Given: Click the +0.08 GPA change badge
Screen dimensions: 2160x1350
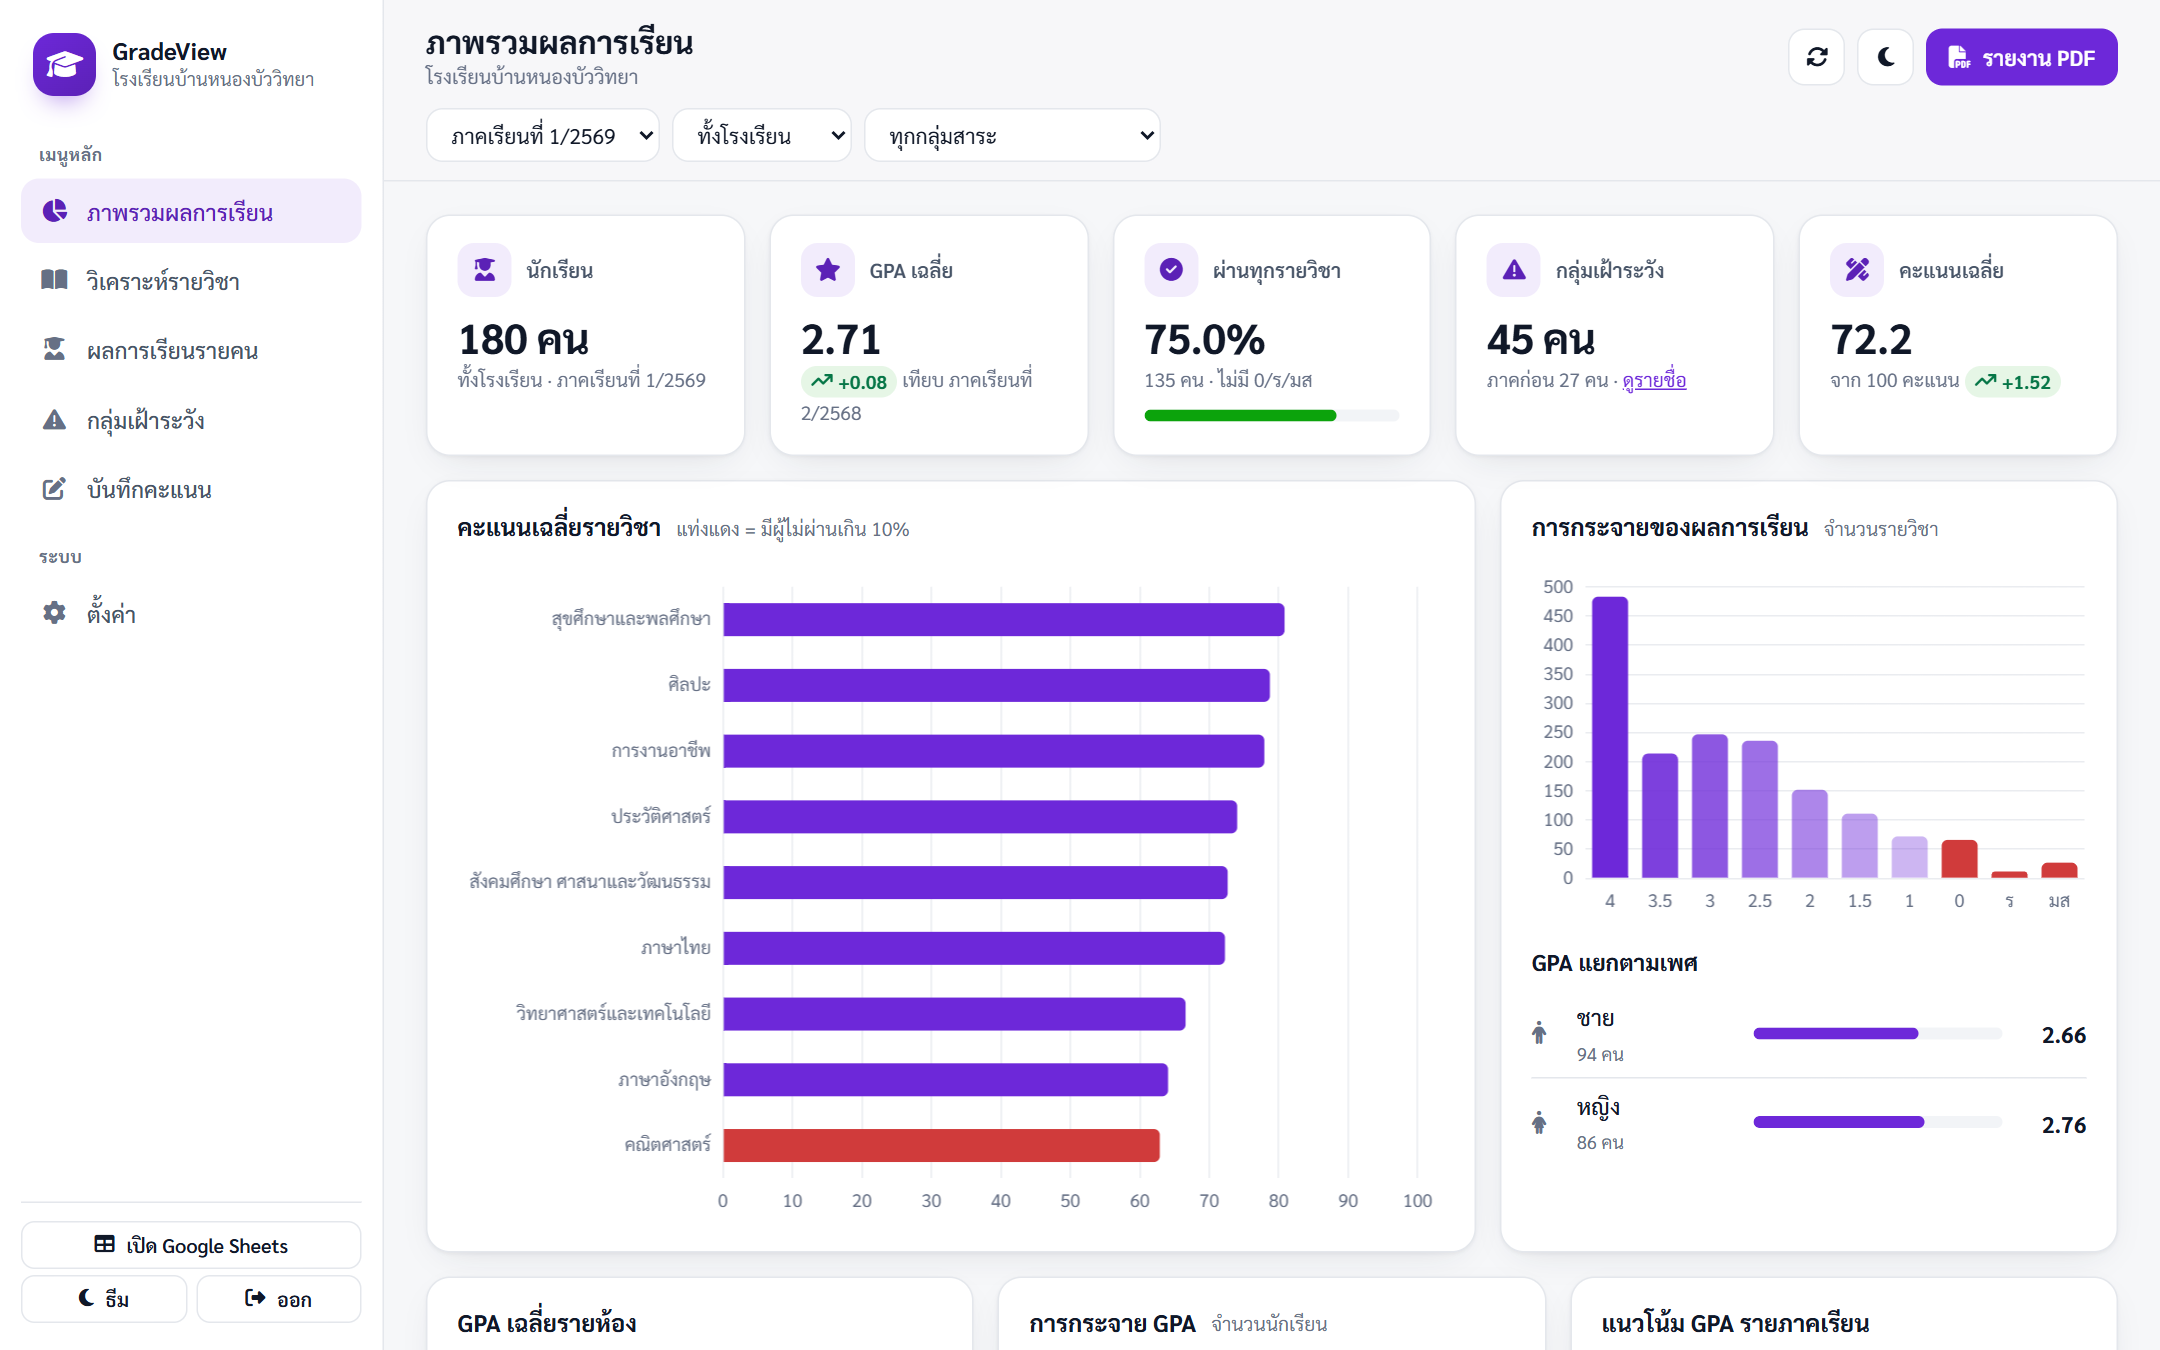Looking at the screenshot, I should 849,381.
